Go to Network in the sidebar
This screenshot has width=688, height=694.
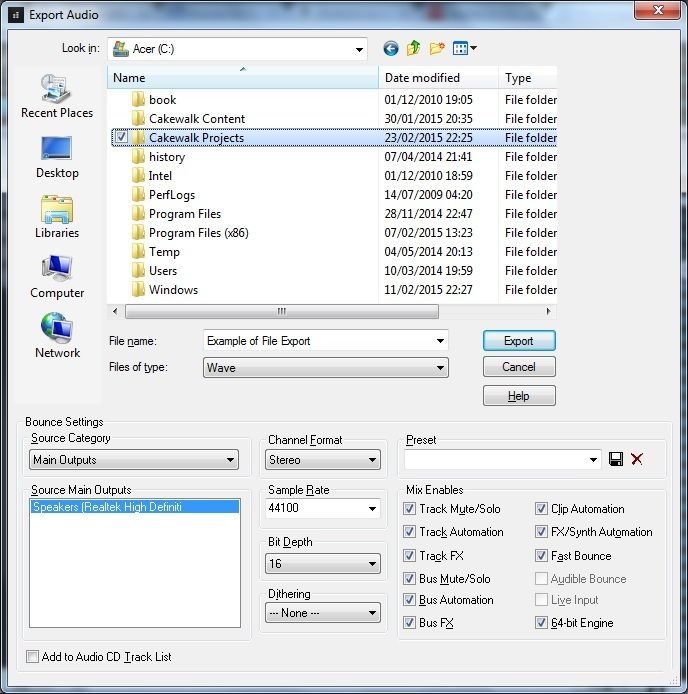coord(57,335)
